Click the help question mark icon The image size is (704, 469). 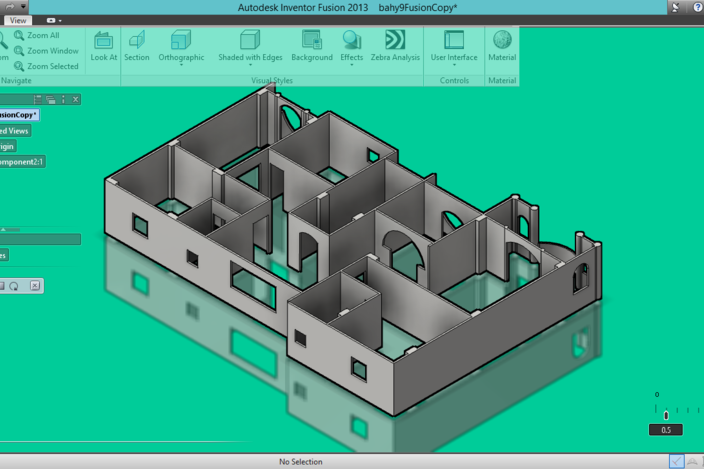698,7
